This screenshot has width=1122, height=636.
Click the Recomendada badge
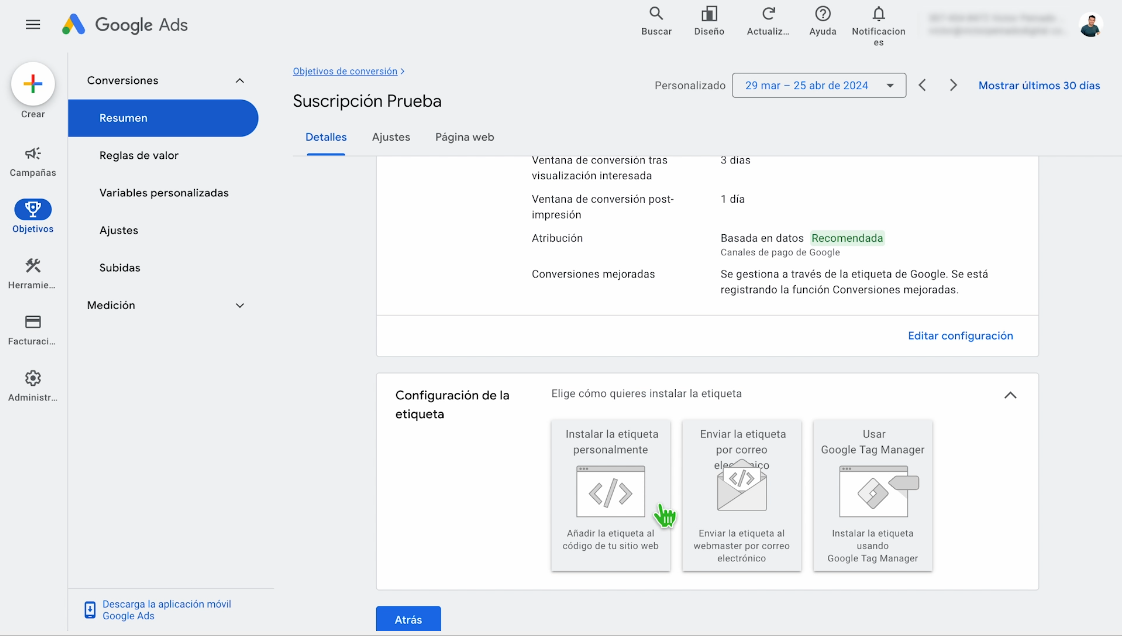(847, 238)
